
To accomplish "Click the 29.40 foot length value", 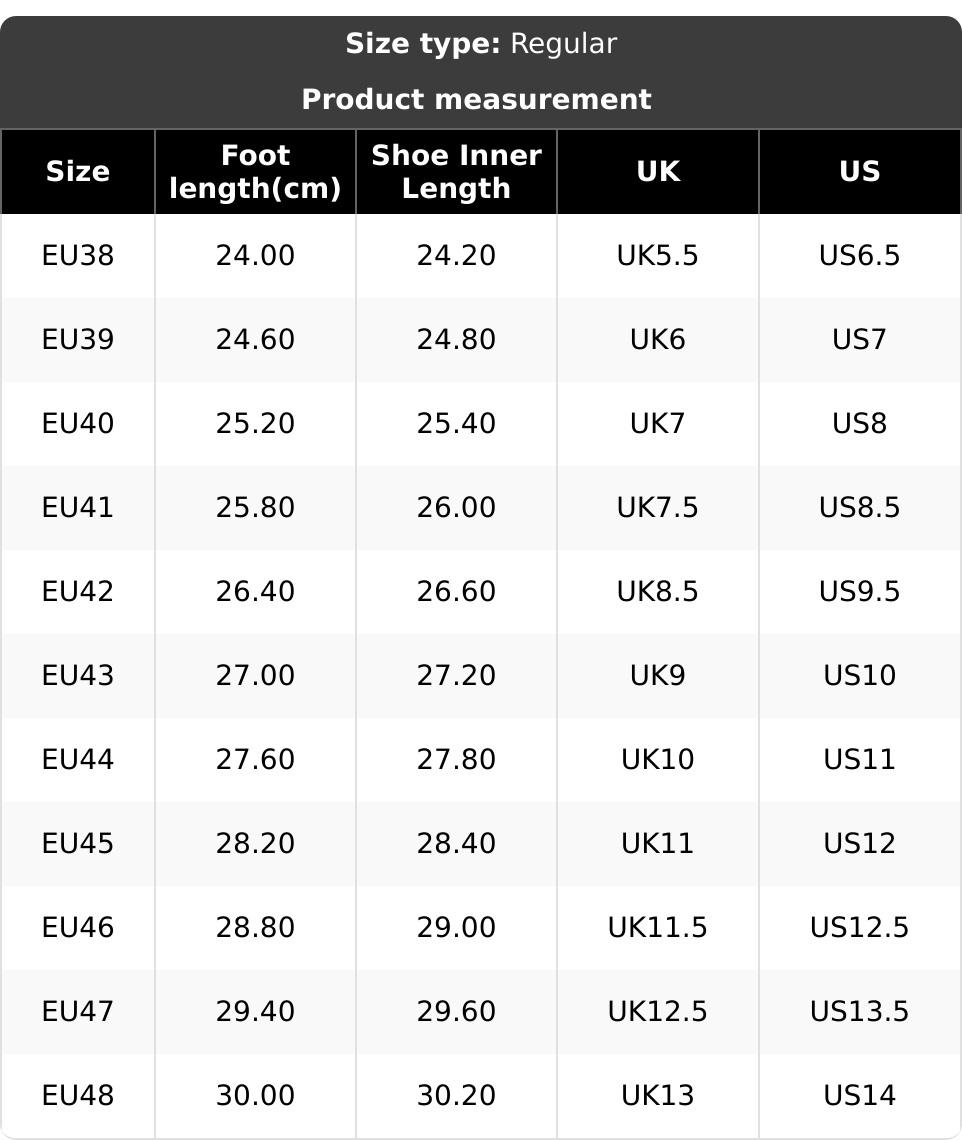I will [256, 1012].
